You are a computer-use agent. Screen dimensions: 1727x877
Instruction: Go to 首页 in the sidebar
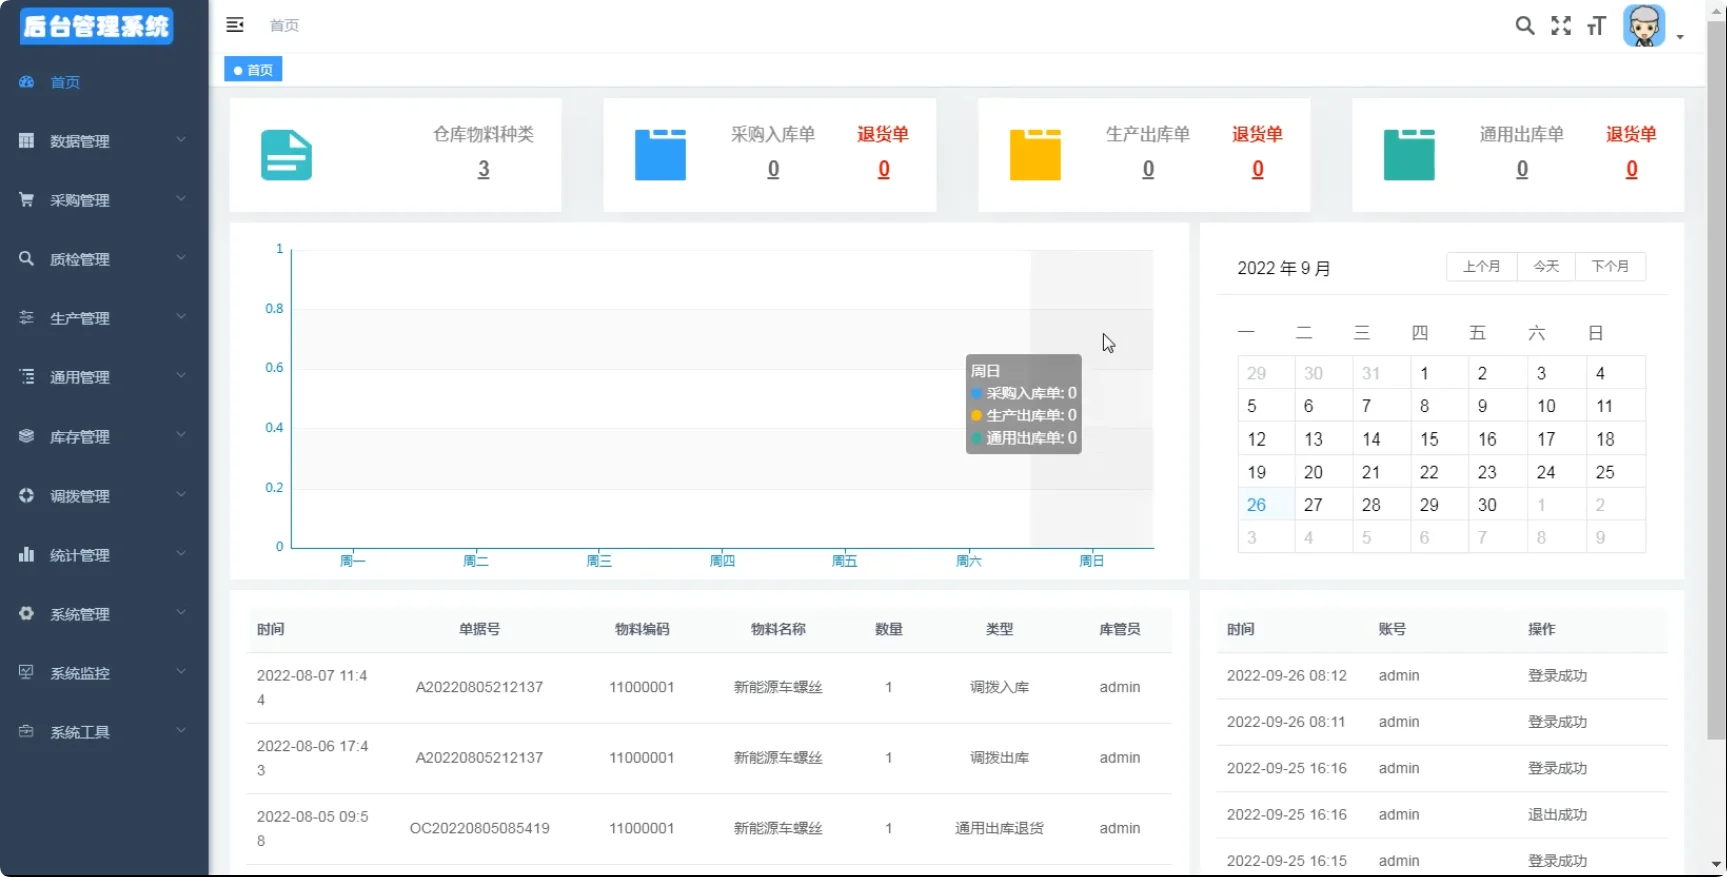point(66,82)
